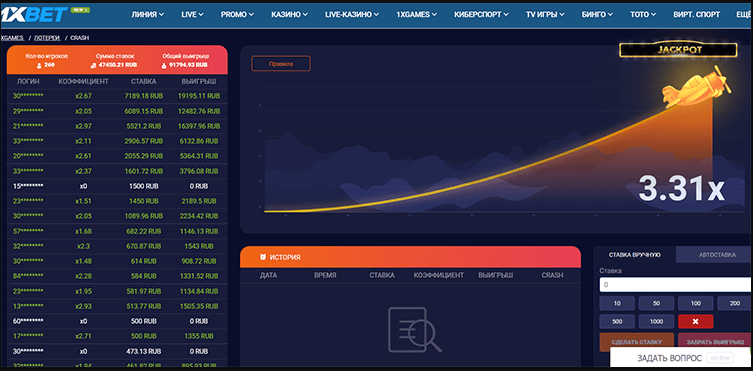
Task: Click the Выигрыш column header in players table
Action: pos(199,81)
